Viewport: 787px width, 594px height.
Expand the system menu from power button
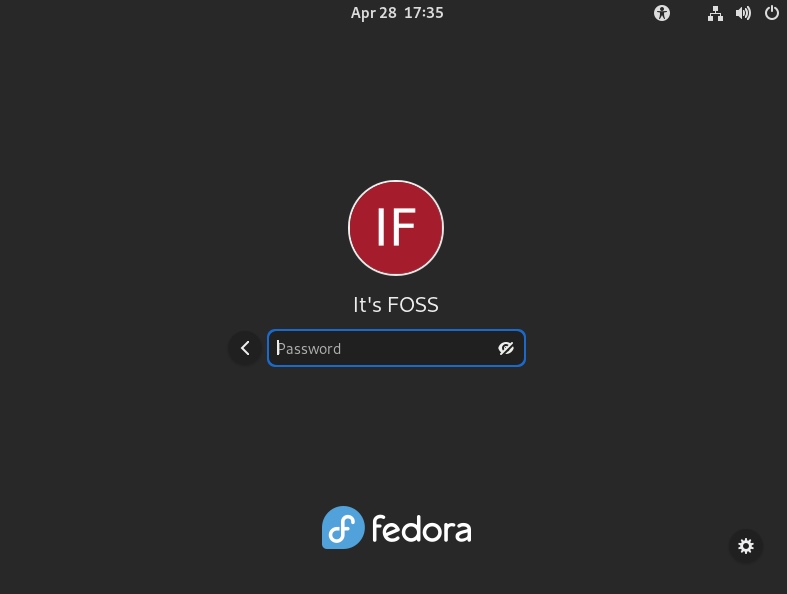pos(771,13)
